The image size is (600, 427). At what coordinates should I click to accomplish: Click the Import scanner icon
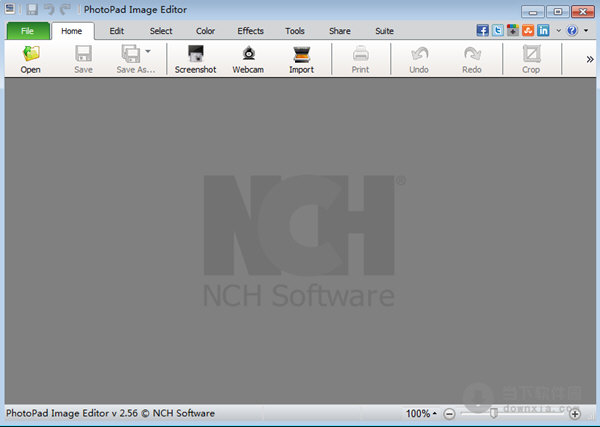click(x=302, y=54)
